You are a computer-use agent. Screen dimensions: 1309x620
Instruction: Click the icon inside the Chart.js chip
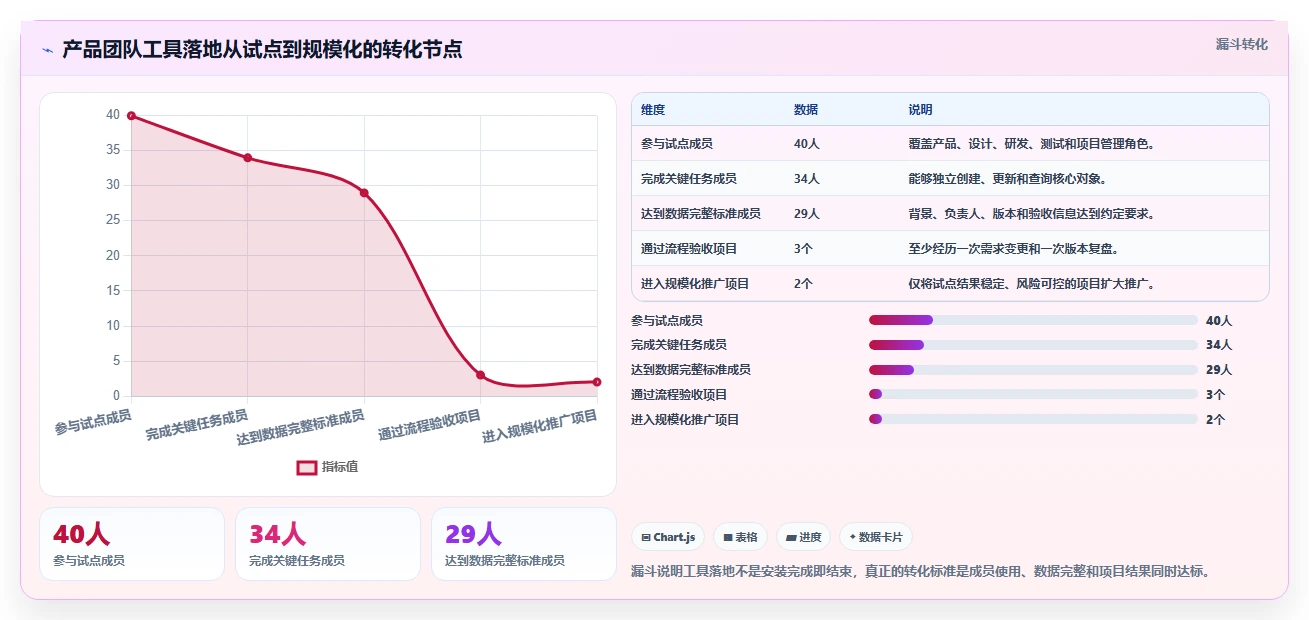tap(646, 538)
